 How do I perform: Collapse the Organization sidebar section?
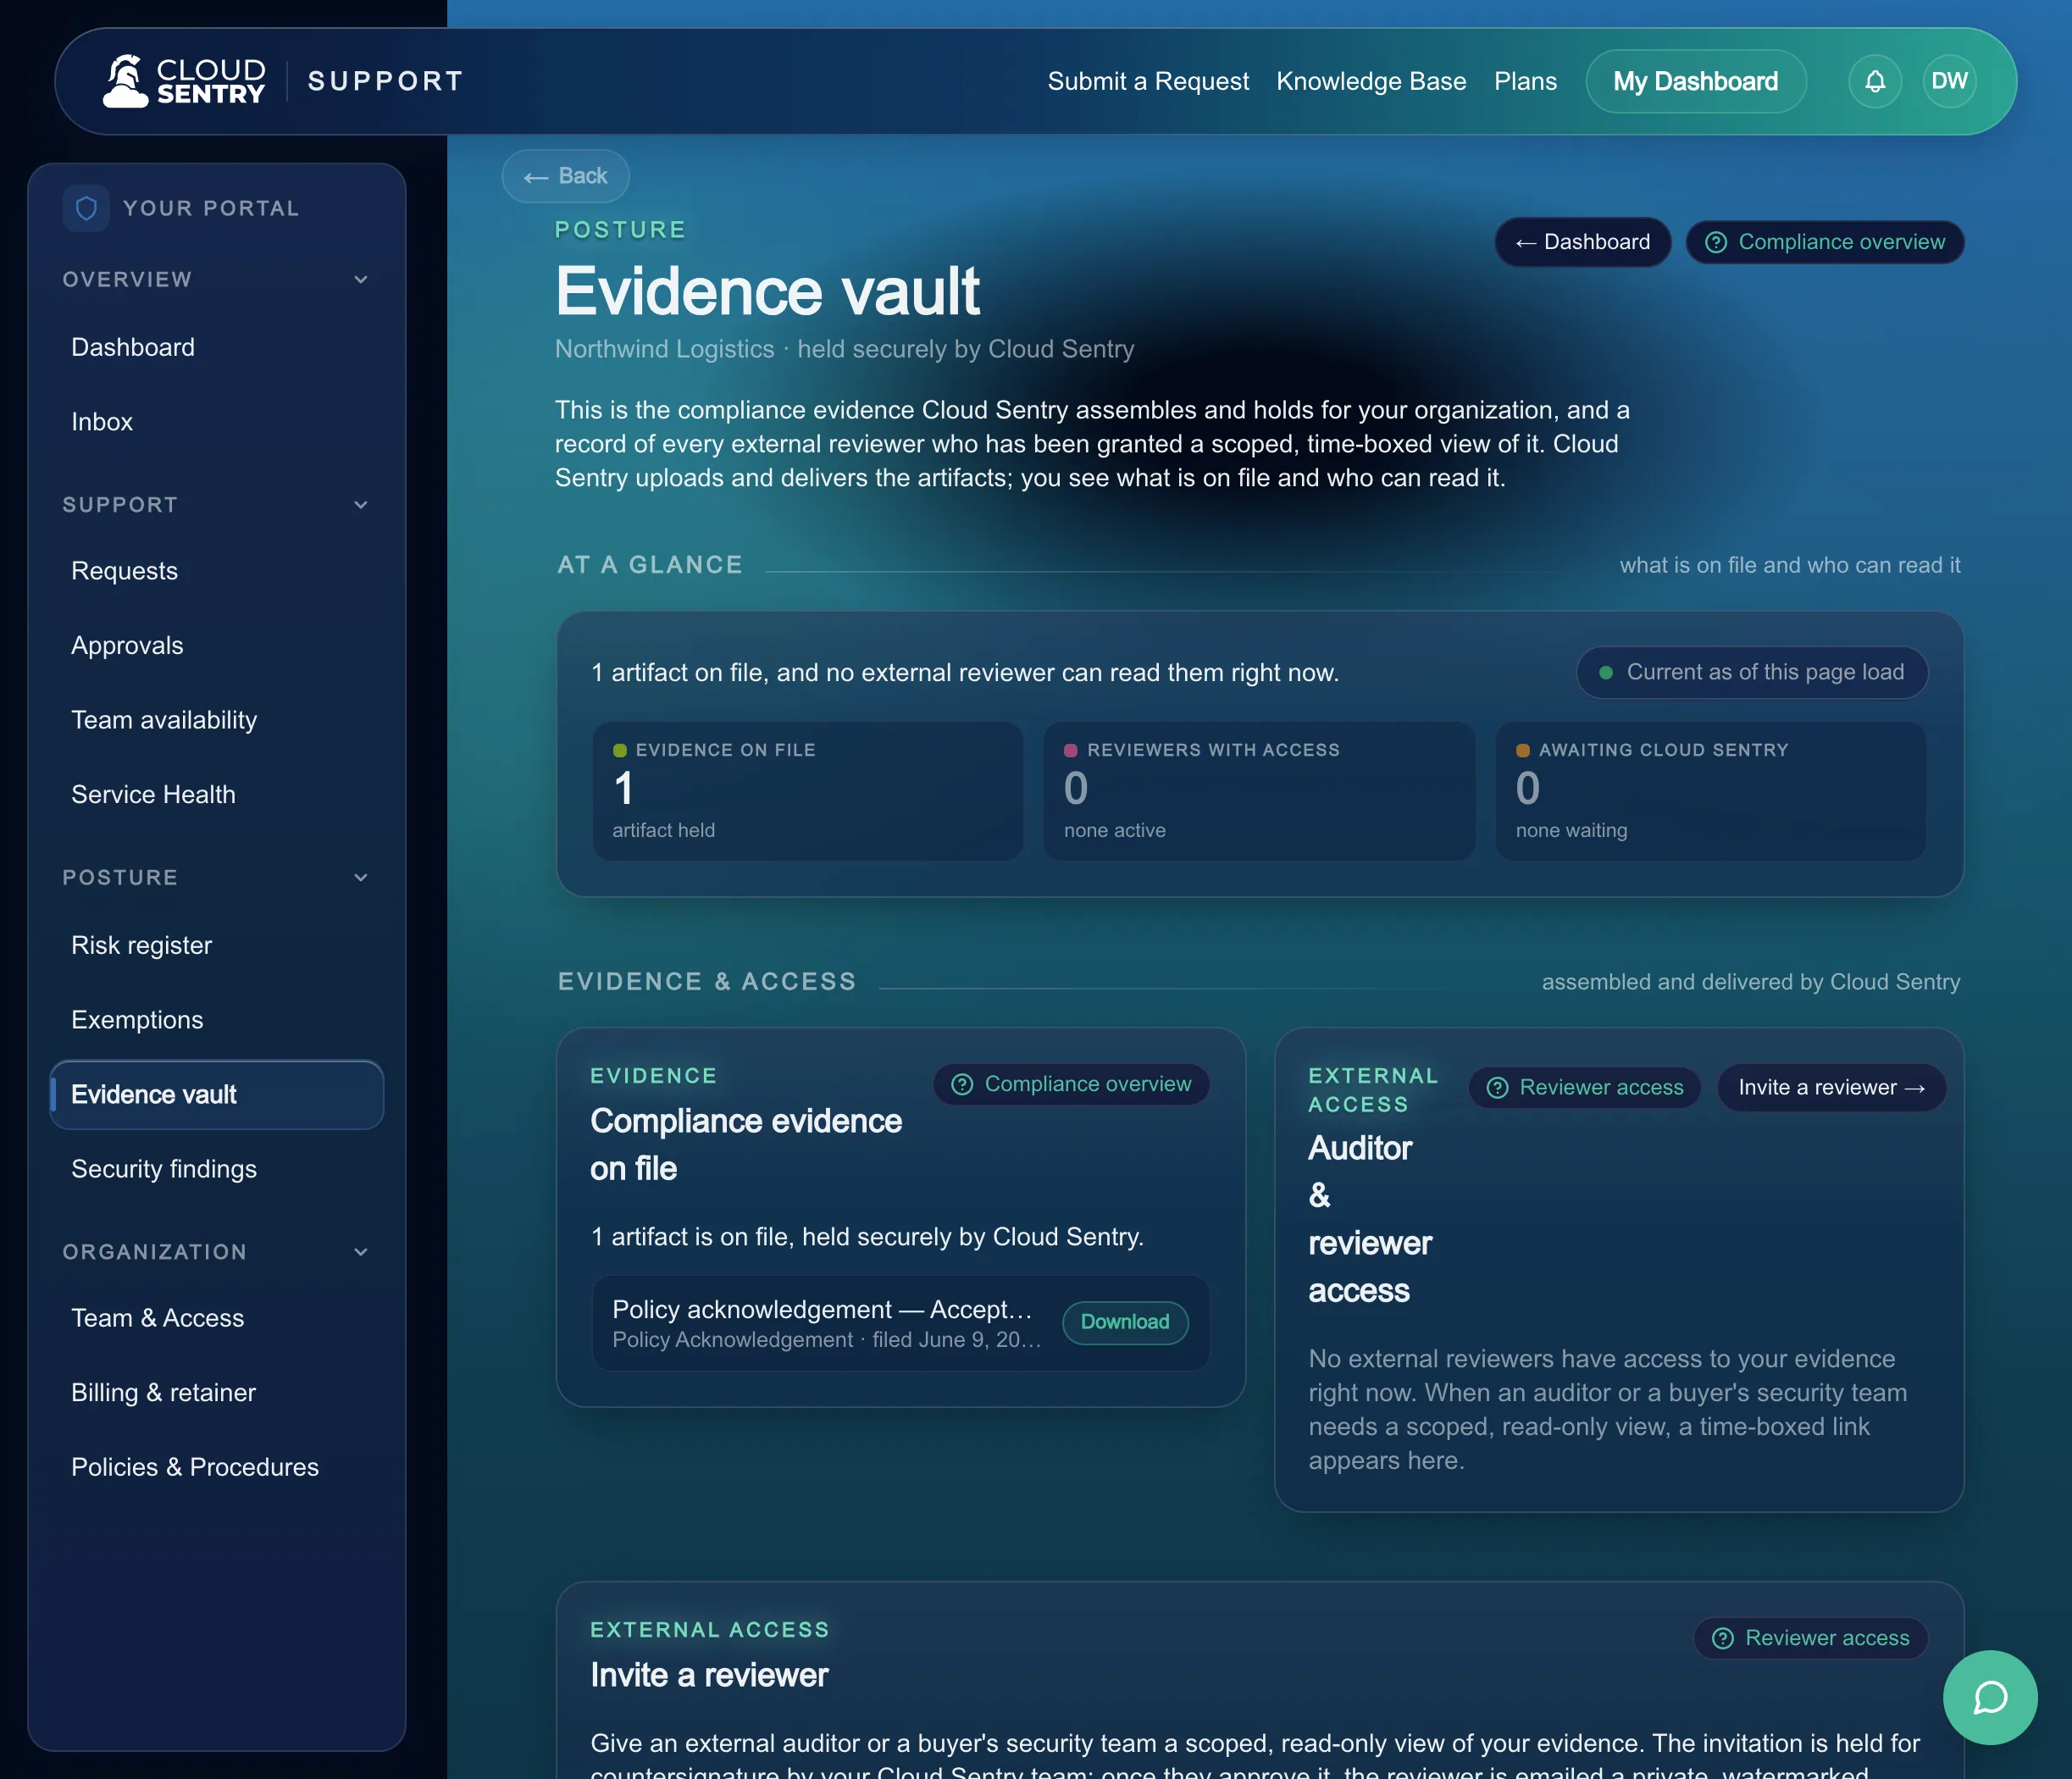click(x=216, y=1251)
